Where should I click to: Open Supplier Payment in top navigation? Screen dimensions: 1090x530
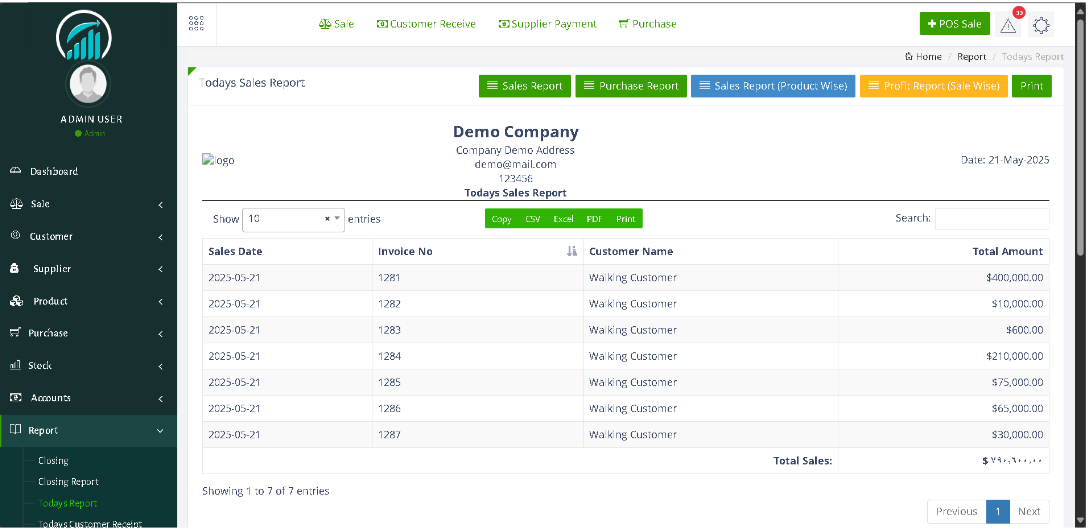click(547, 24)
